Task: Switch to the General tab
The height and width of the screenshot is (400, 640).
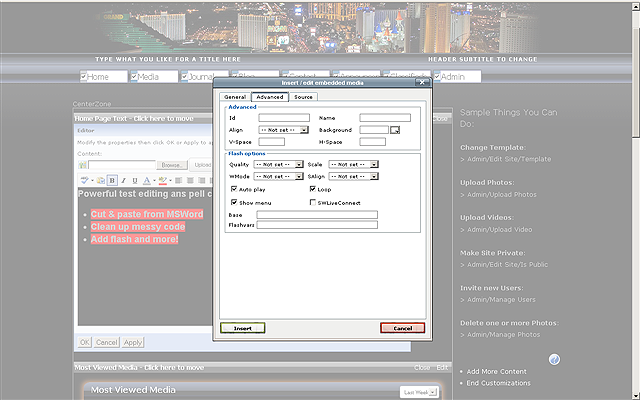Action: (x=235, y=97)
